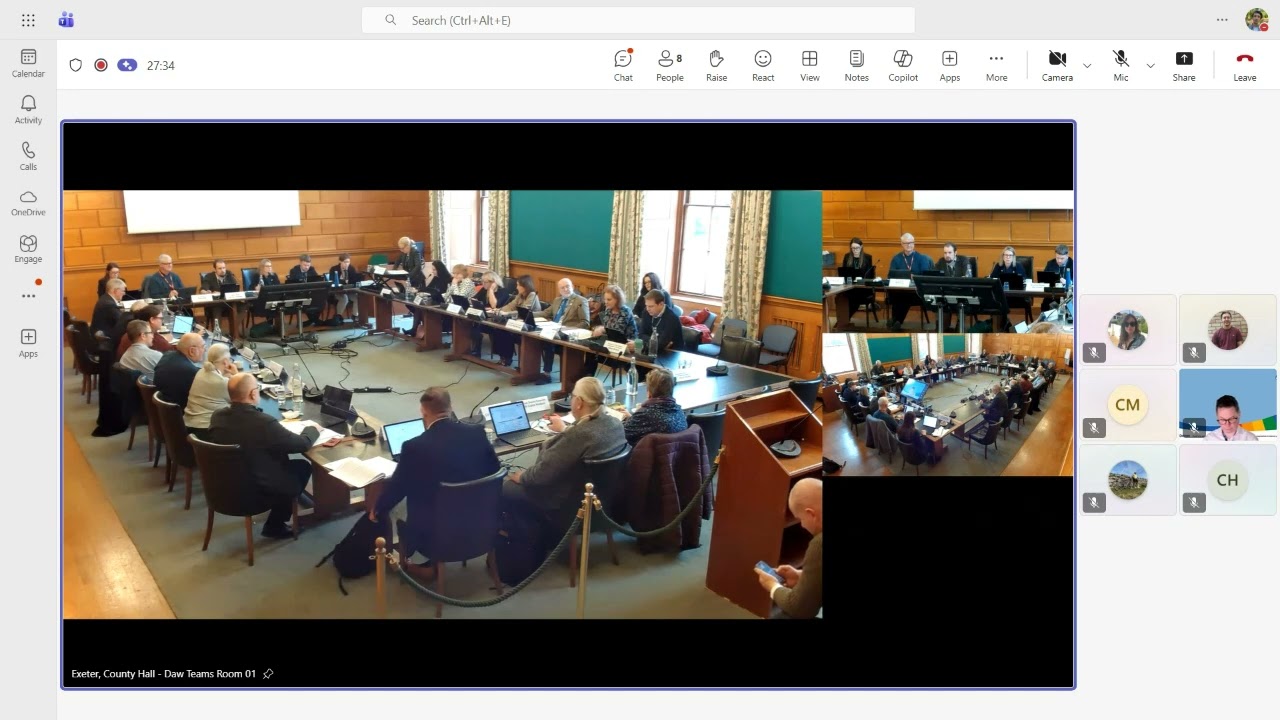Open Engage in the sidebar
The width and height of the screenshot is (1280, 720).
pyautogui.click(x=28, y=249)
